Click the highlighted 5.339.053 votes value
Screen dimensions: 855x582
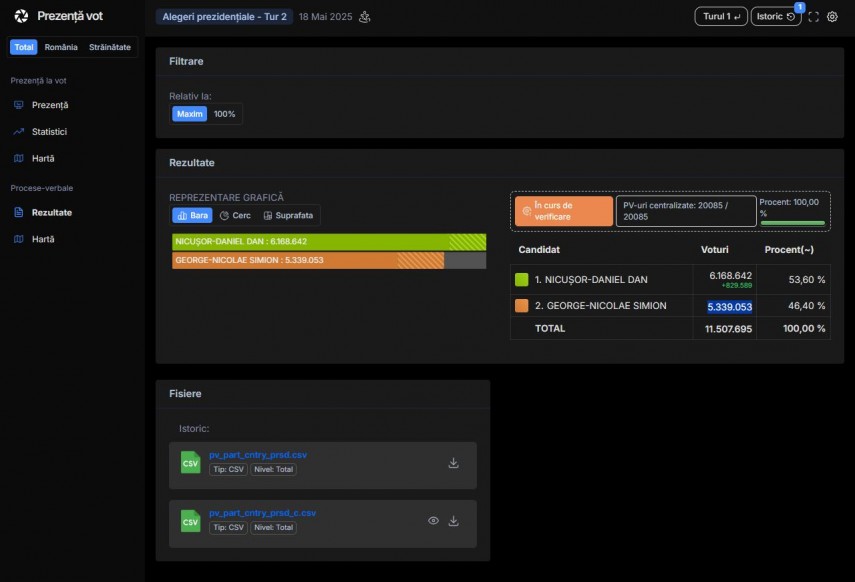[730, 307]
